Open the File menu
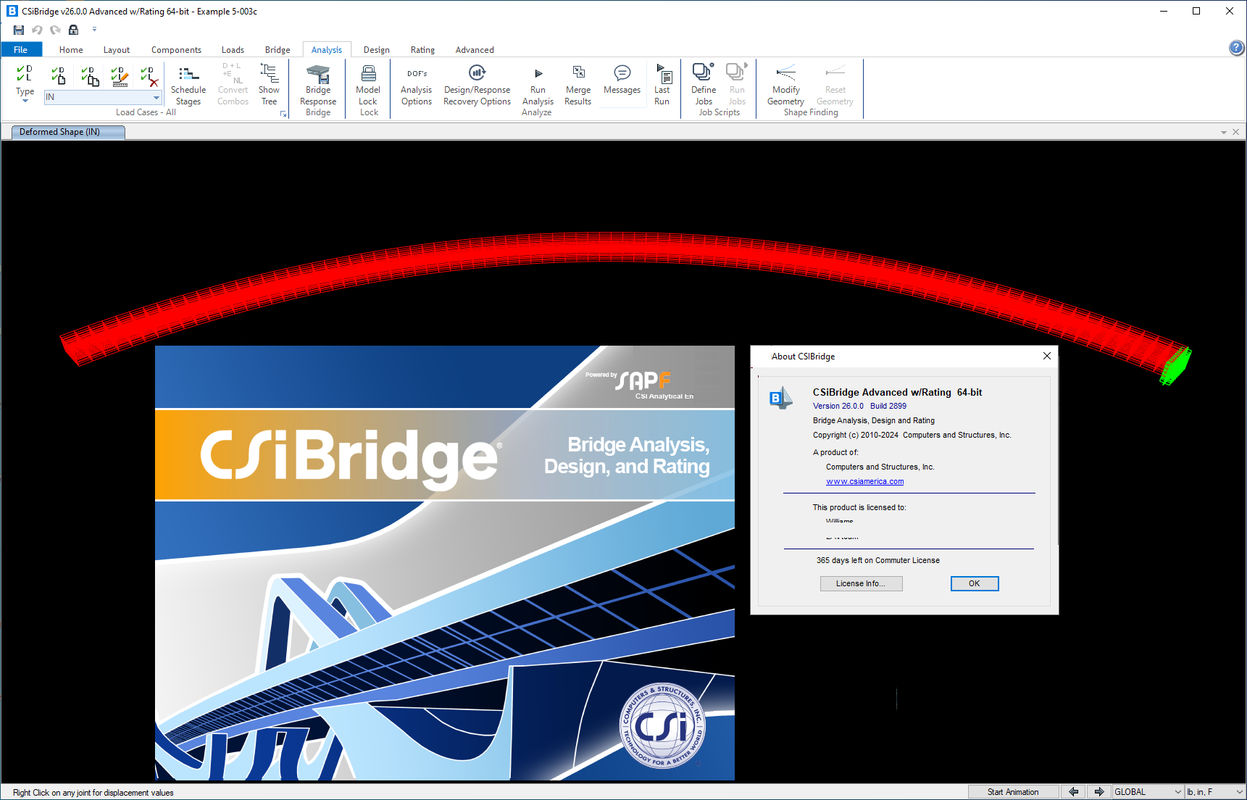The height and width of the screenshot is (800, 1247). point(21,49)
